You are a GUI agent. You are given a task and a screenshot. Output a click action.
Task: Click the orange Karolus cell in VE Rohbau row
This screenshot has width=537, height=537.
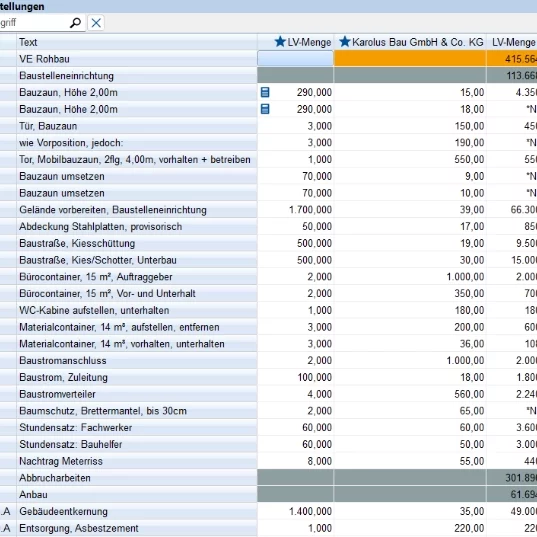tap(410, 59)
